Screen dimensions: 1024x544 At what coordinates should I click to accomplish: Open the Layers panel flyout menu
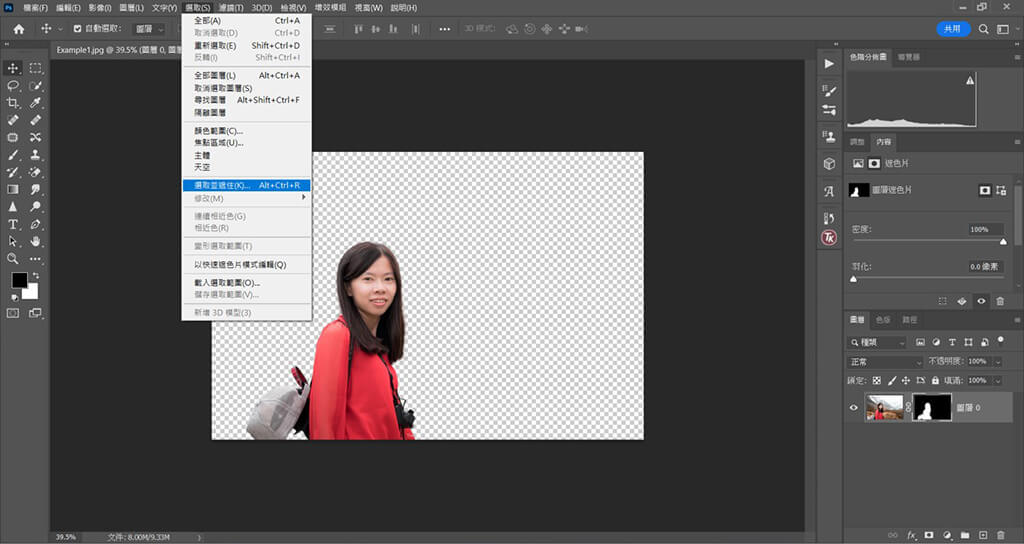click(x=1017, y=320)
